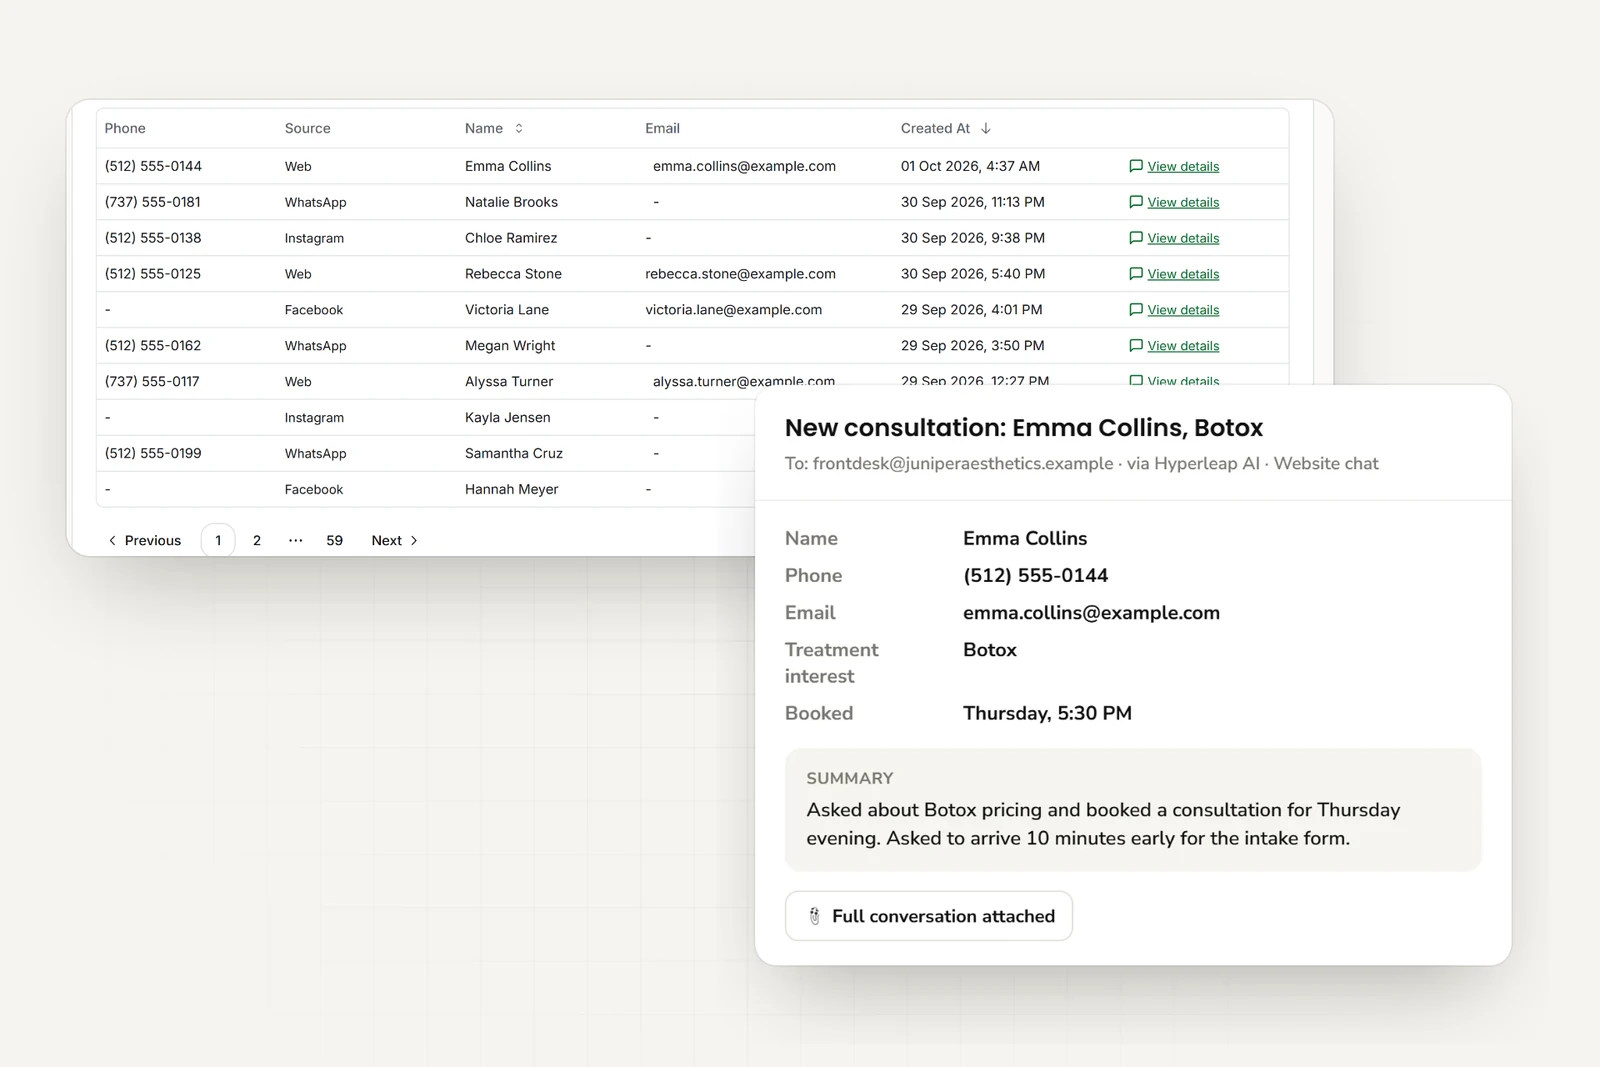Click phone (737) 555-0181 in the table
The image size is (1600, 1067).
(x=153, y=202)
